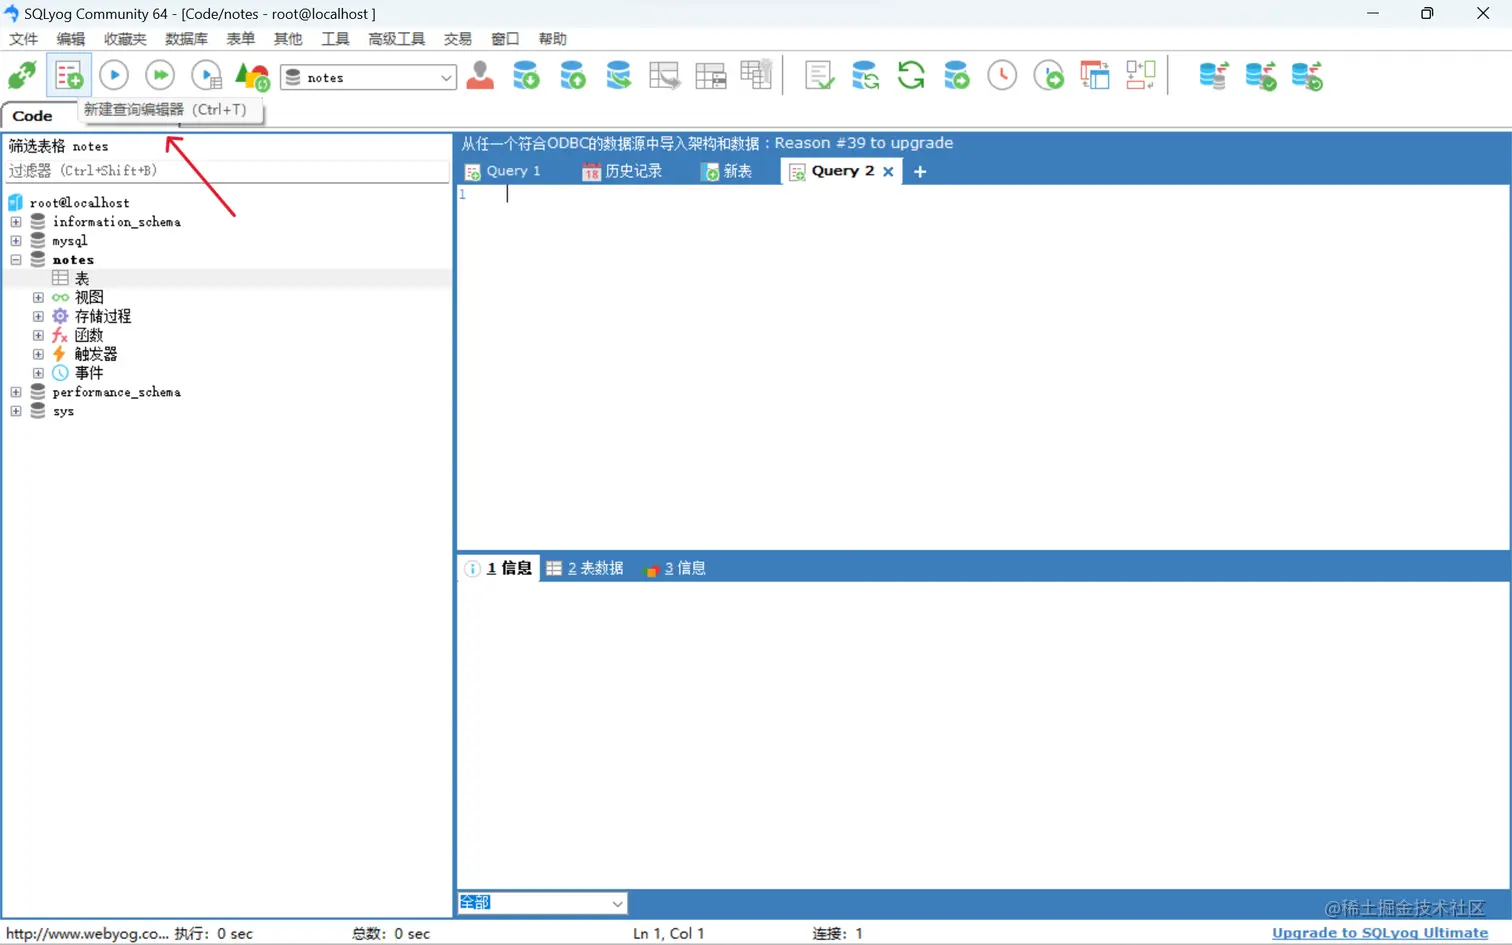
Task: Open the 高级工具 menu
Action: (x=396, y=39)
